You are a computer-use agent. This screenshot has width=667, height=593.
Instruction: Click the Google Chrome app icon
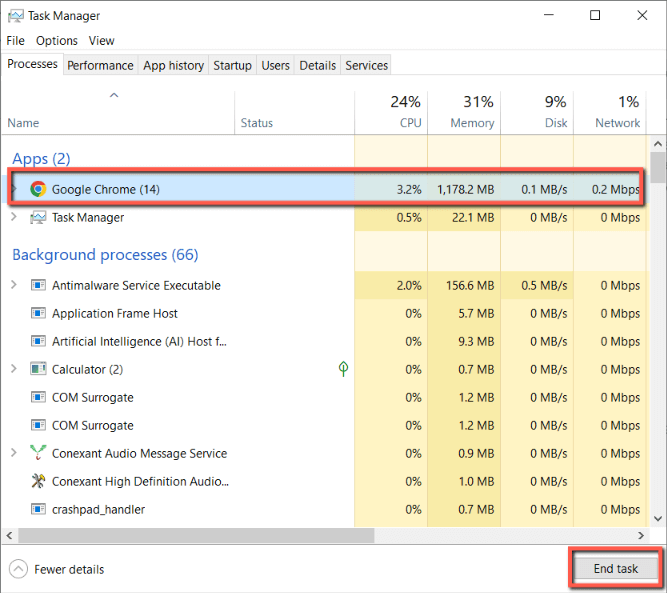pos(38,189)
